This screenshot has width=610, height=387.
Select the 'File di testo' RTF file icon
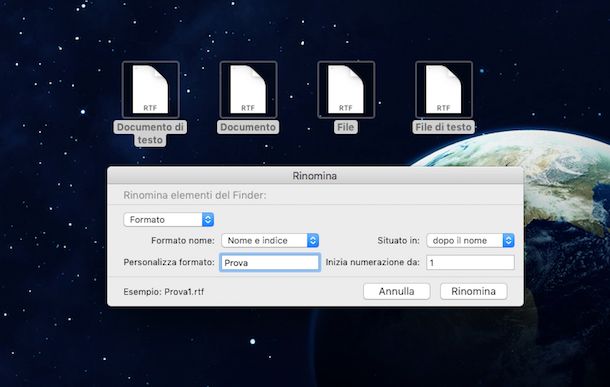click(x=443, y=89)
